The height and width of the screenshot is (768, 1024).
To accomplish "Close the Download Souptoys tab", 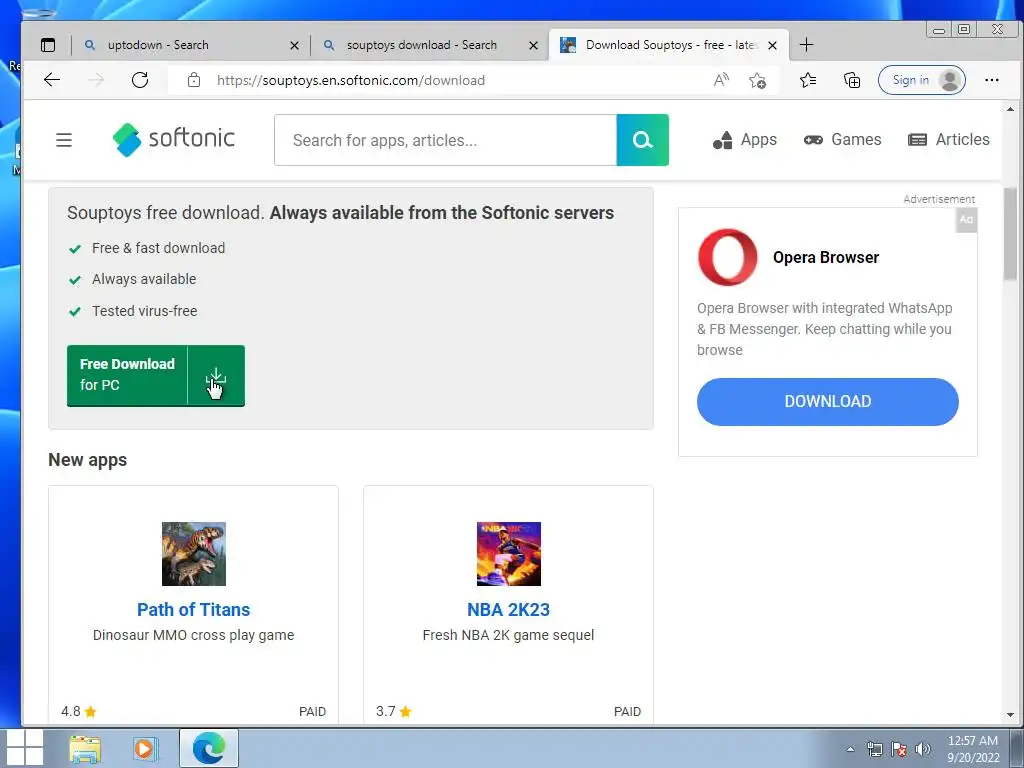I will pos(773,46).
